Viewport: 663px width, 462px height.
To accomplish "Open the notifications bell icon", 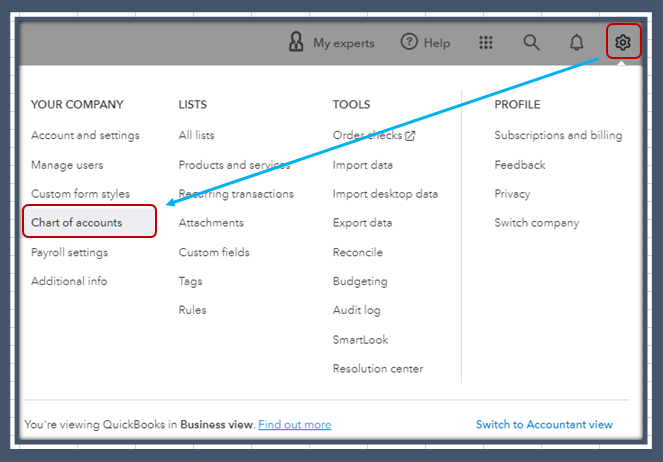I will [x=576, y=42].
